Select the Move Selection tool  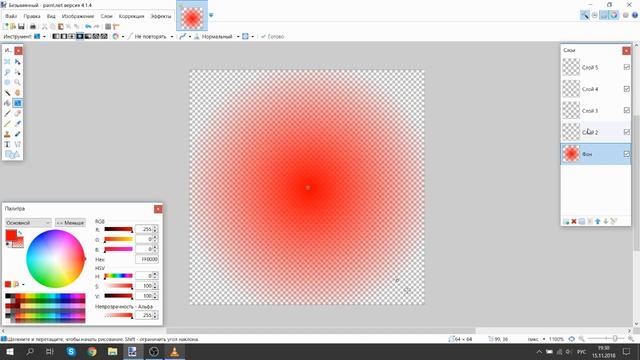tap(18, 72)
